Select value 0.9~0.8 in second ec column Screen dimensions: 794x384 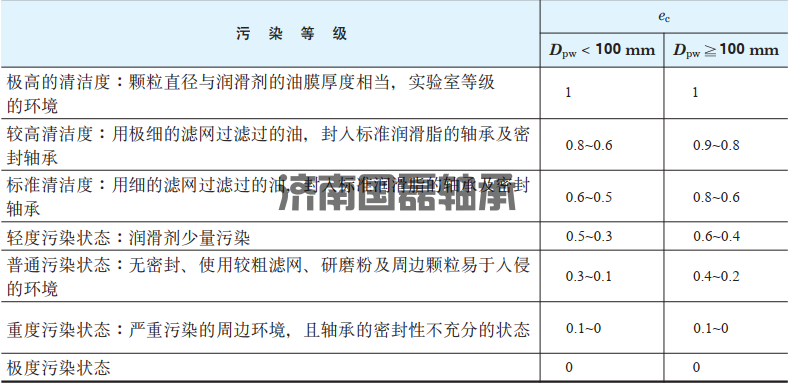click(716, 145)
